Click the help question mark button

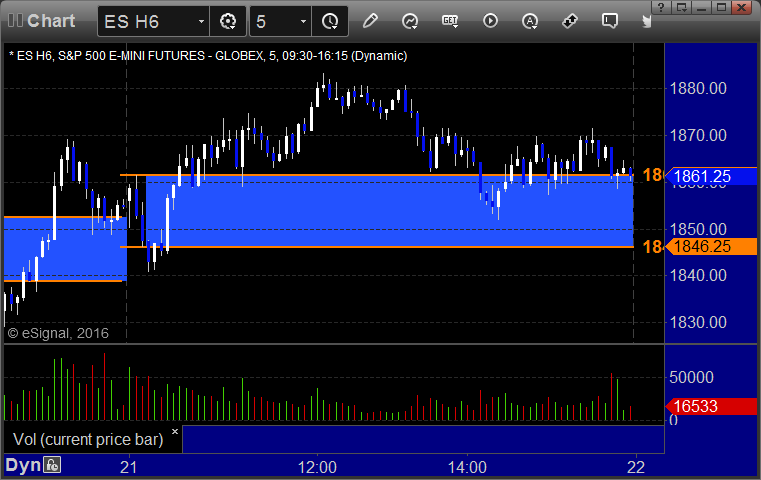661,7
